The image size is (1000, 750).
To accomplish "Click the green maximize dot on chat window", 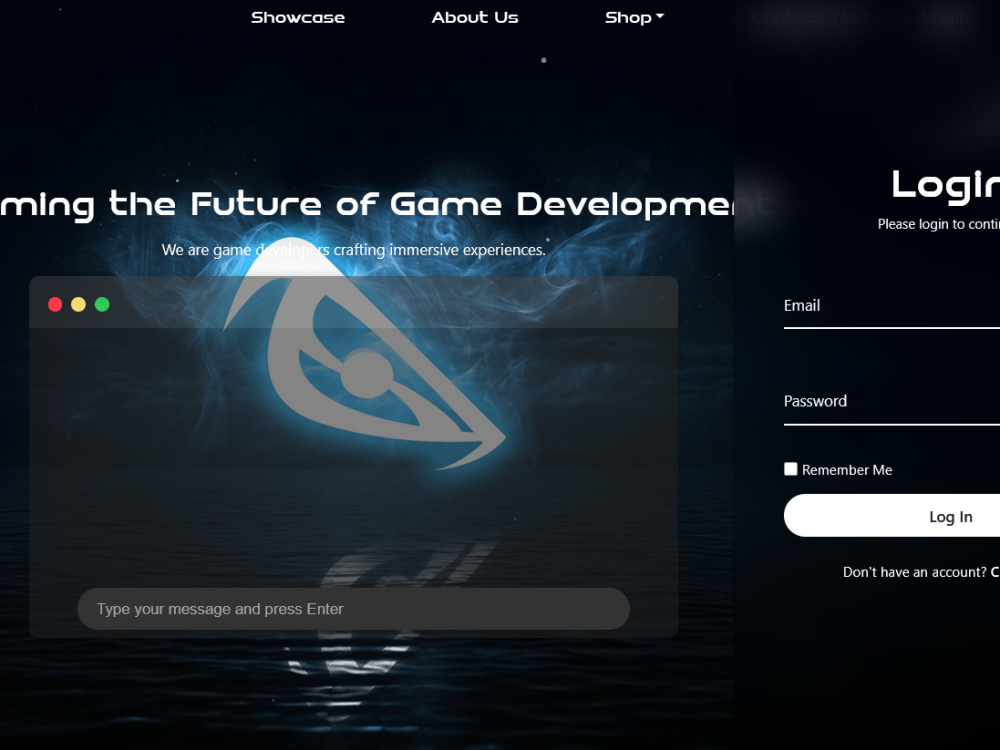I will pos(102,304).
